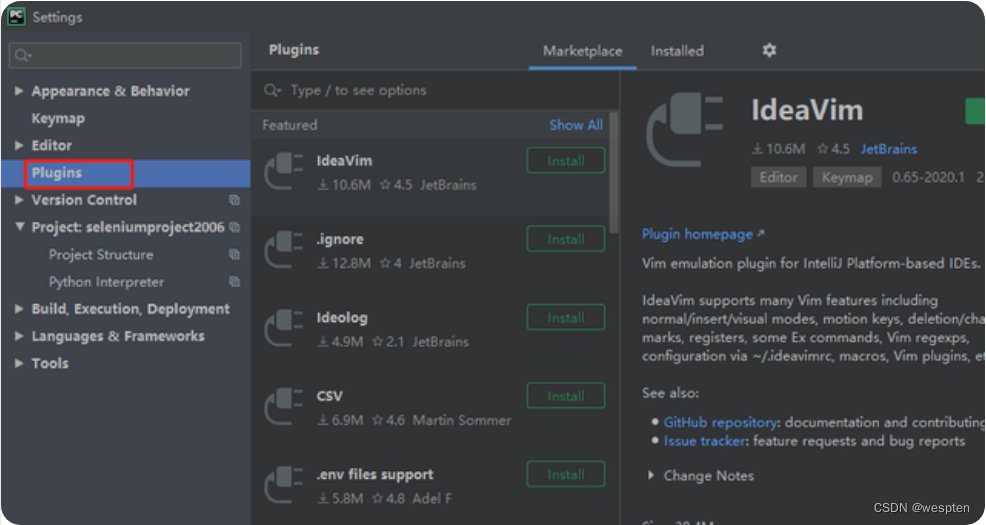Expand Change Notes section
This screenshot has height=525, width=986.
[651, 475]
